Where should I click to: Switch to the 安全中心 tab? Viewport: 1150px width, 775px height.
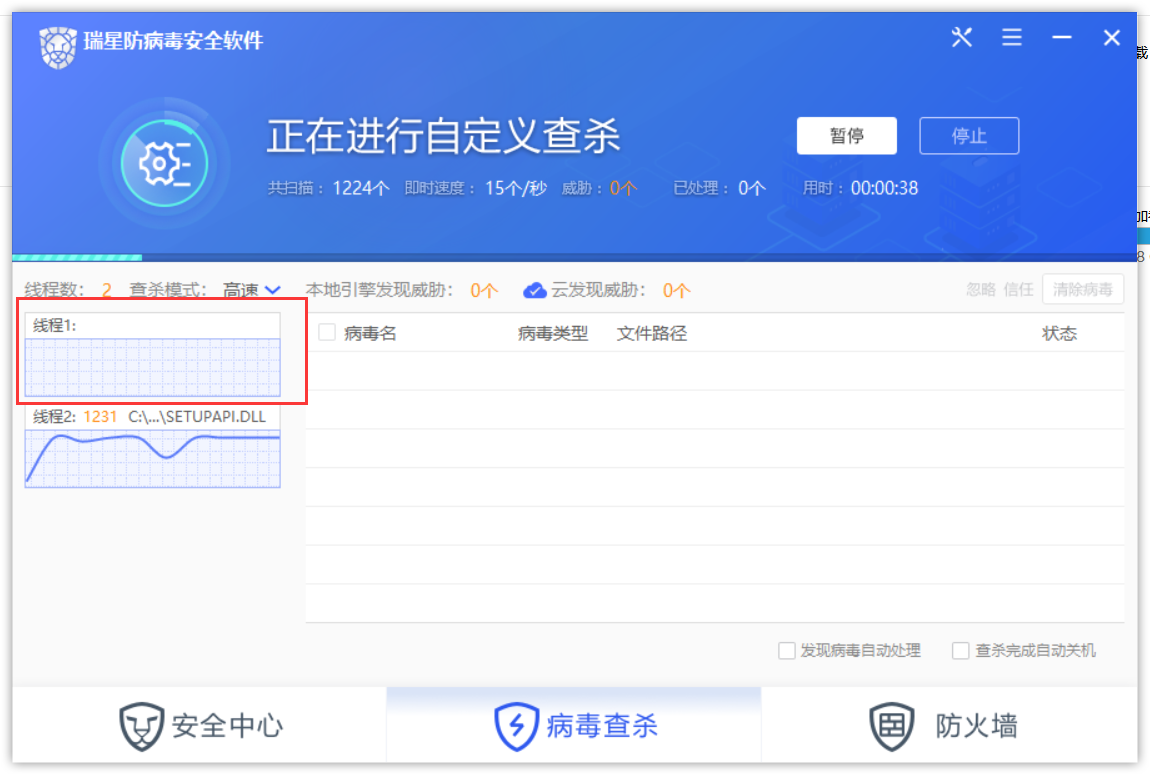(x=199, y=726)
